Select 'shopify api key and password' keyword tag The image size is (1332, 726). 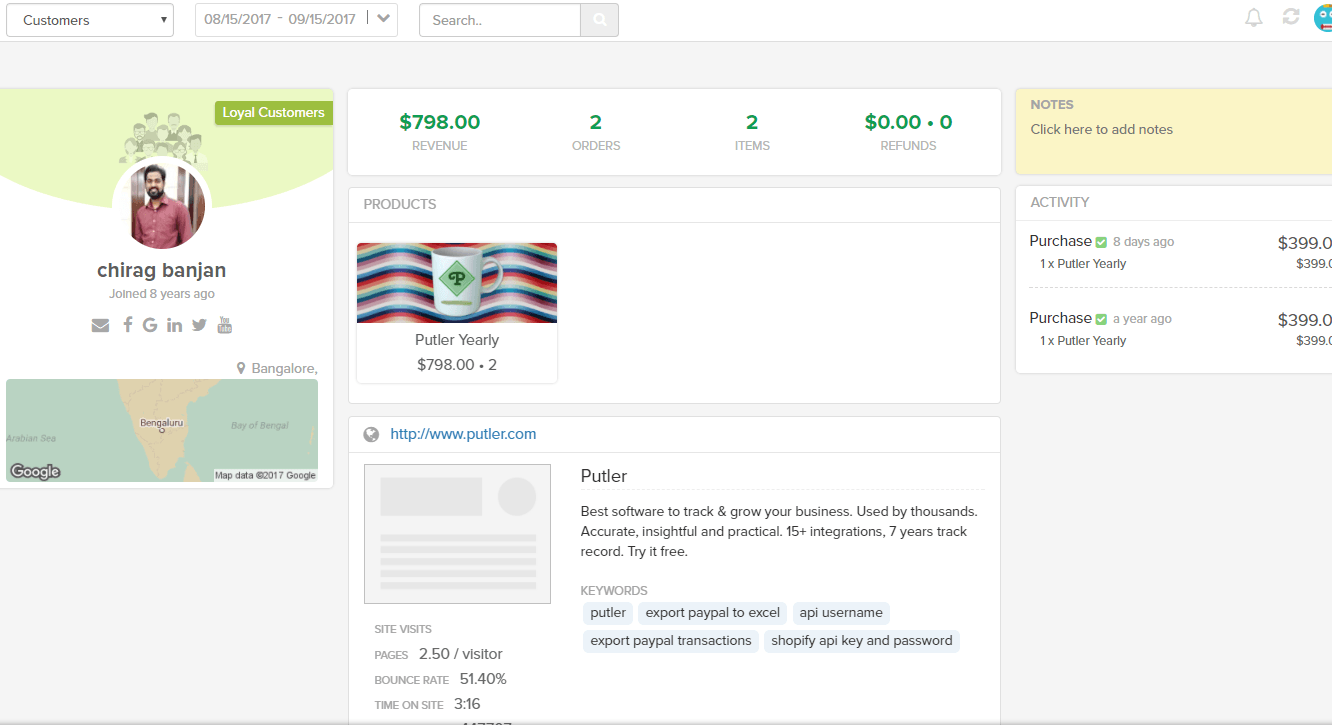coord(862,641)
